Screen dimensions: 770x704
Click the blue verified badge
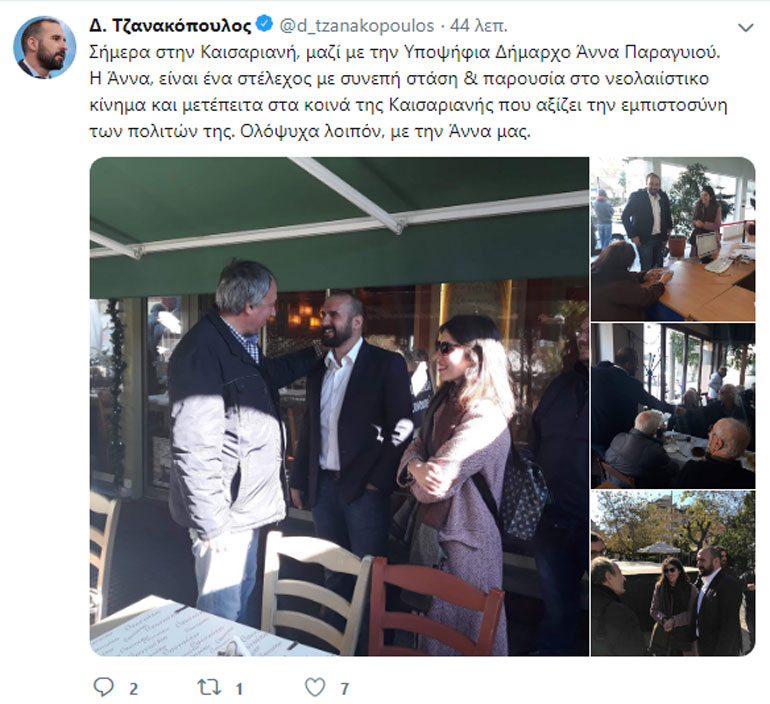[265, 24]
